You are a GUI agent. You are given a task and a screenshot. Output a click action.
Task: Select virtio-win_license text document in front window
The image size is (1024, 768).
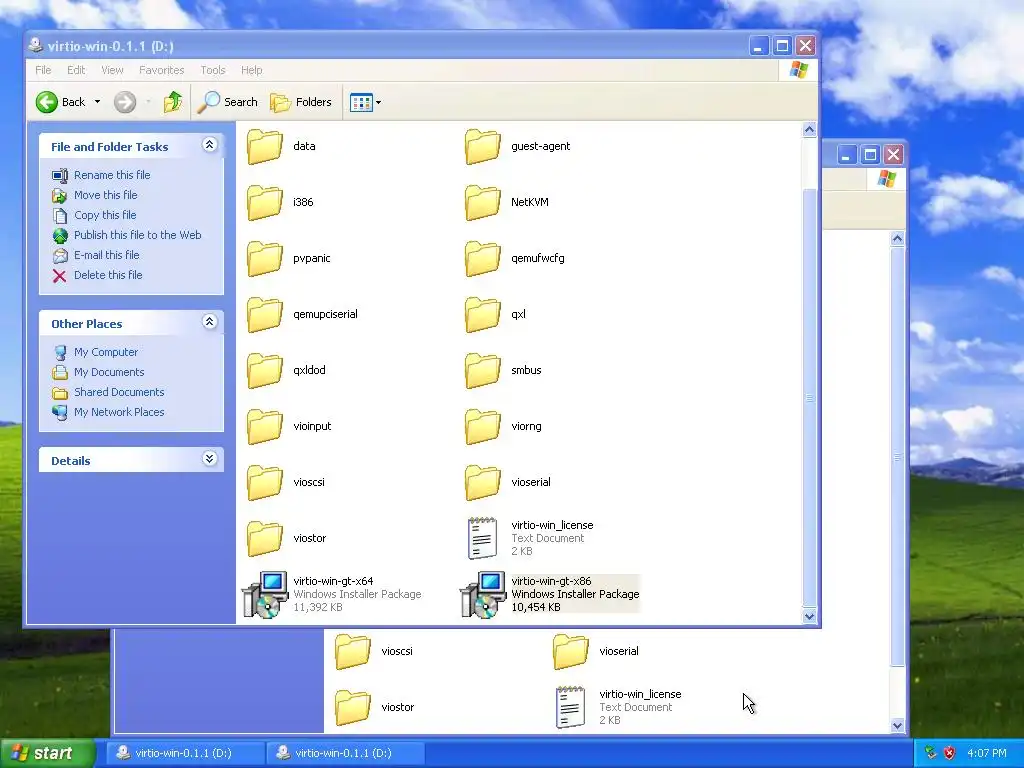point(529,538)
